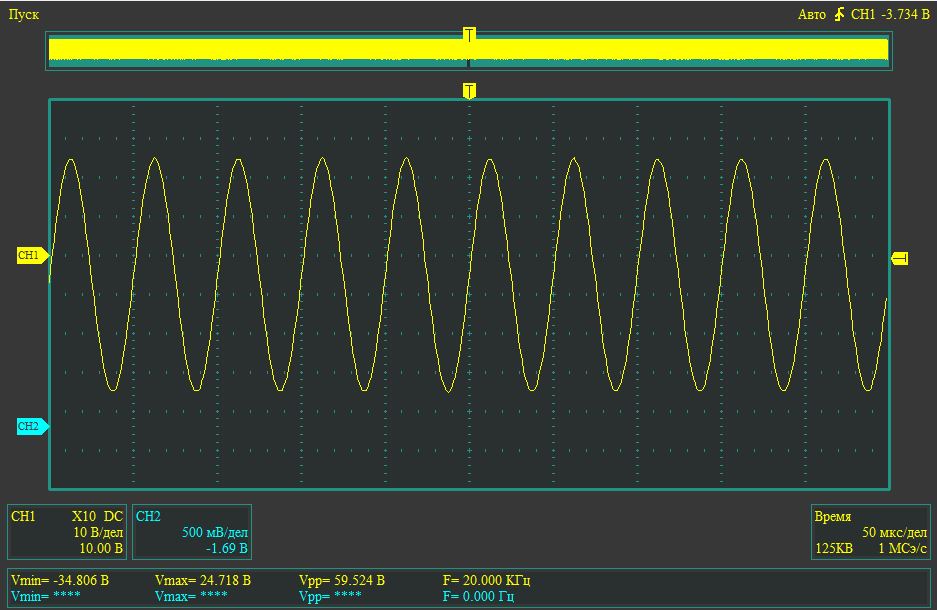The width and height of the screenshot is (937, 610).
Task: Click the CH2 frequency 'F= 0.000 Гц'
Action: click(x=478, y=596)
